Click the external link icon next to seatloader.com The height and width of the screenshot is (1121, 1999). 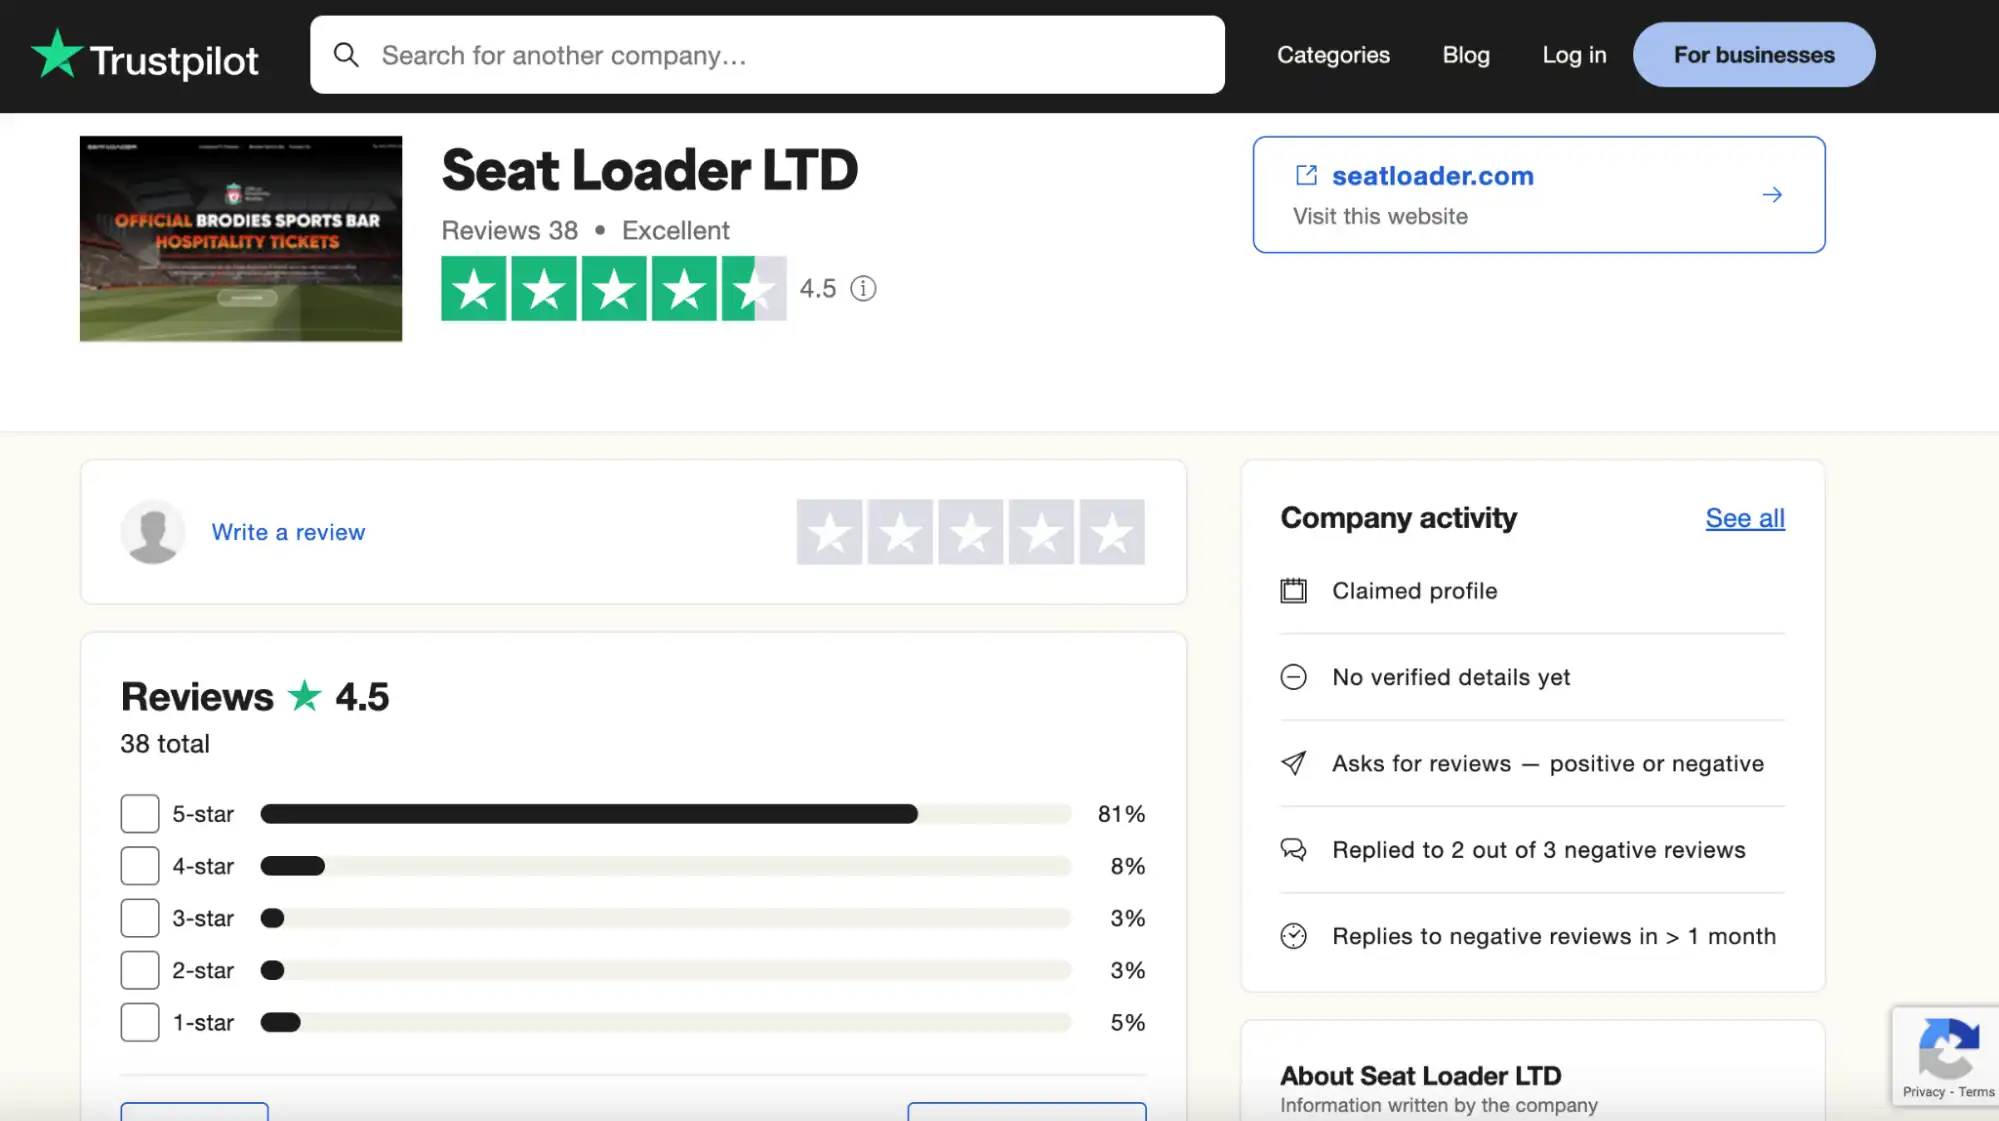pyautogui.click(x=1305, y=175)
